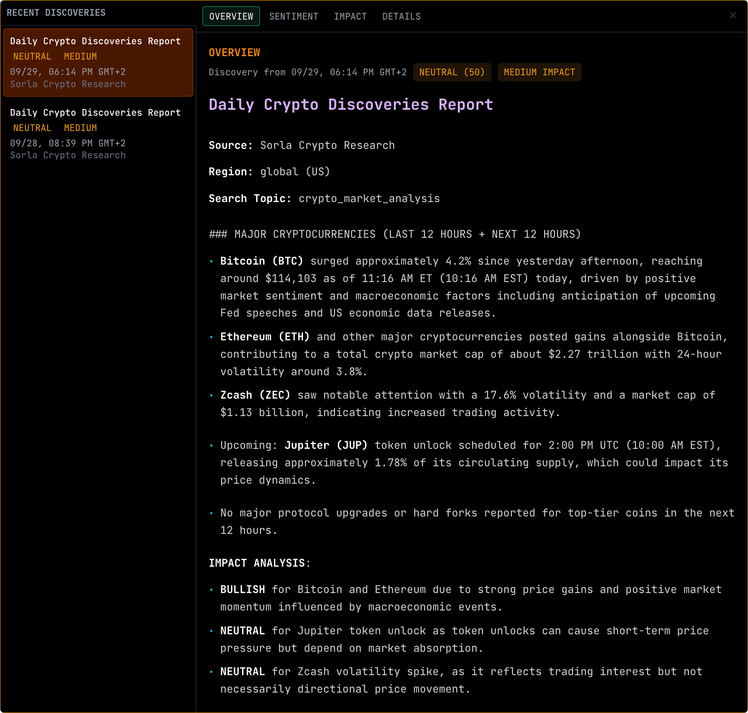Click the BULLISH label in impact analysis
The image size is (748, 713).
point(242,589)
